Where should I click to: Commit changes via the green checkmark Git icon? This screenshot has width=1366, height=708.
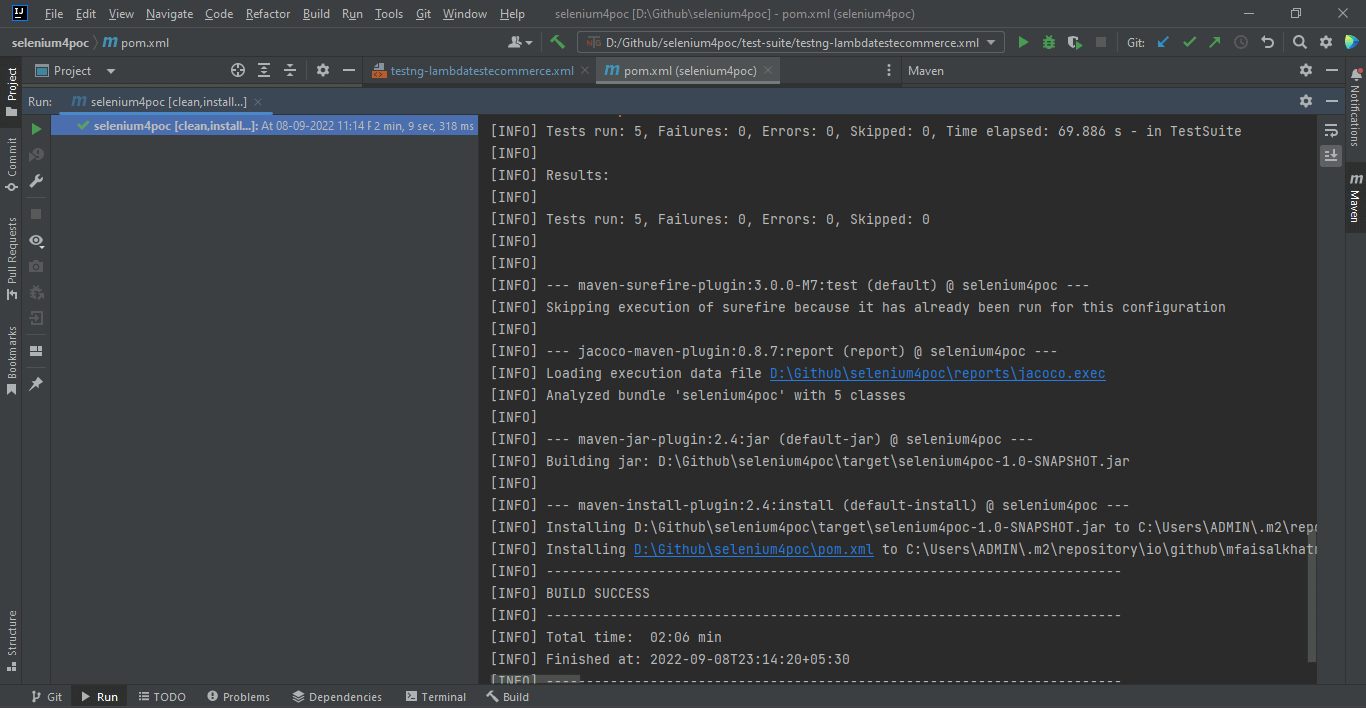coord(1189,42)
